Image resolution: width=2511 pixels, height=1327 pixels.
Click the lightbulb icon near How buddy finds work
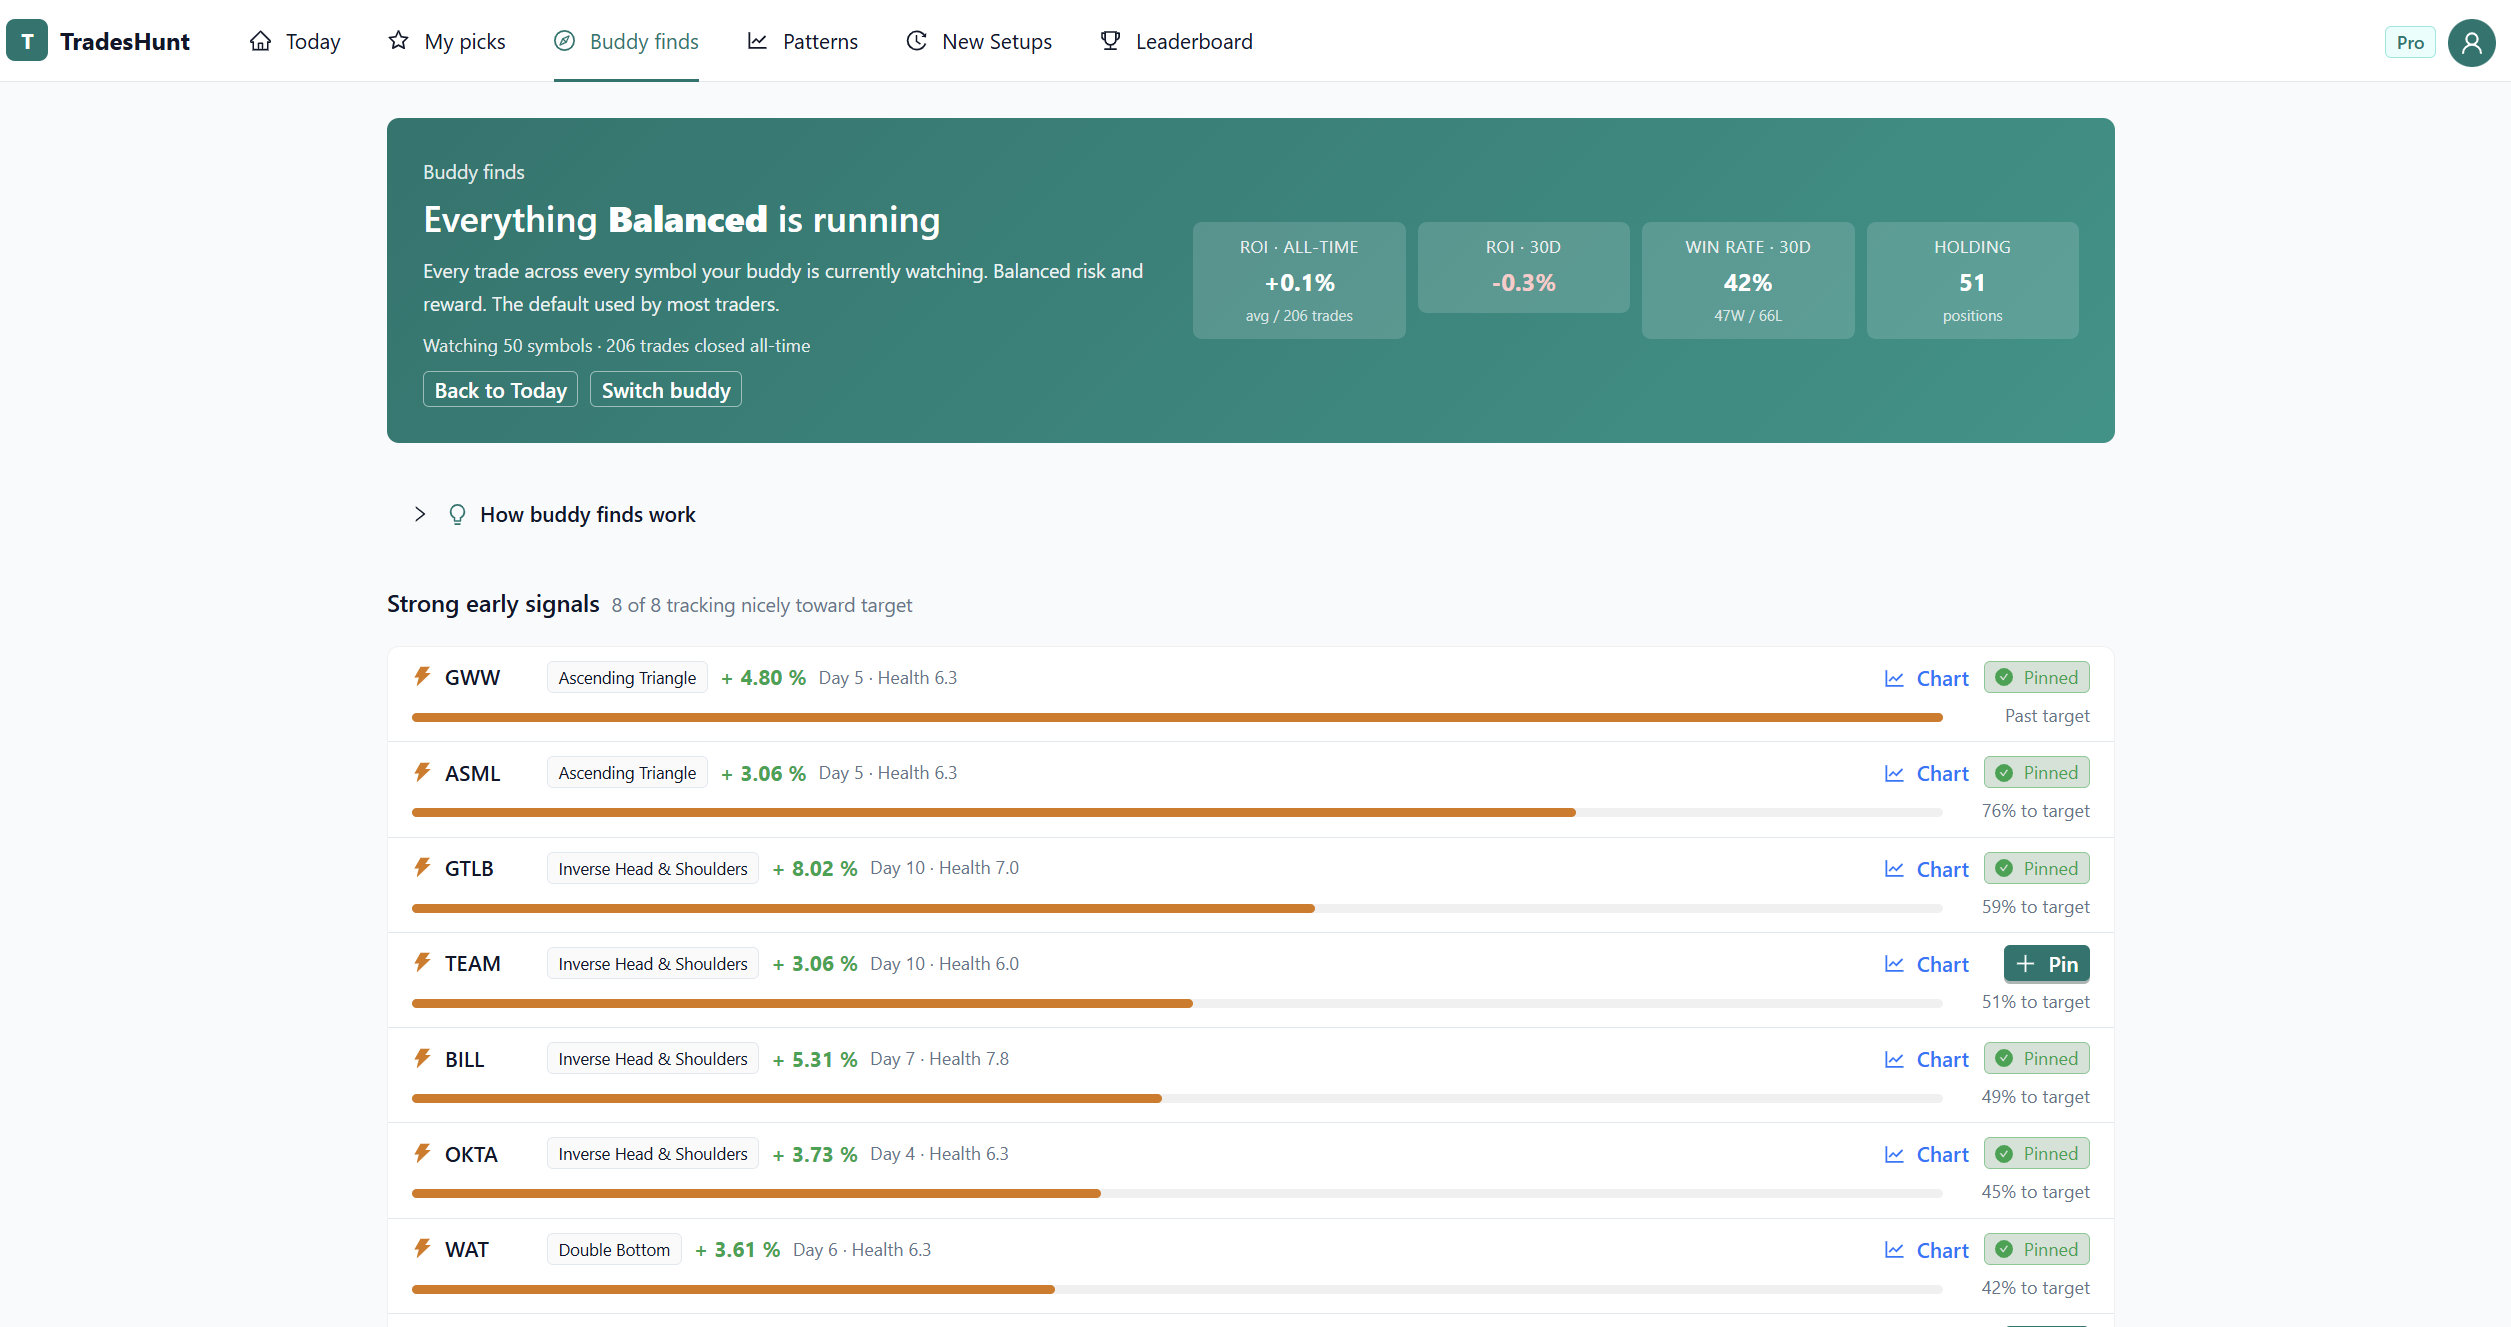(x=457, y=514)
